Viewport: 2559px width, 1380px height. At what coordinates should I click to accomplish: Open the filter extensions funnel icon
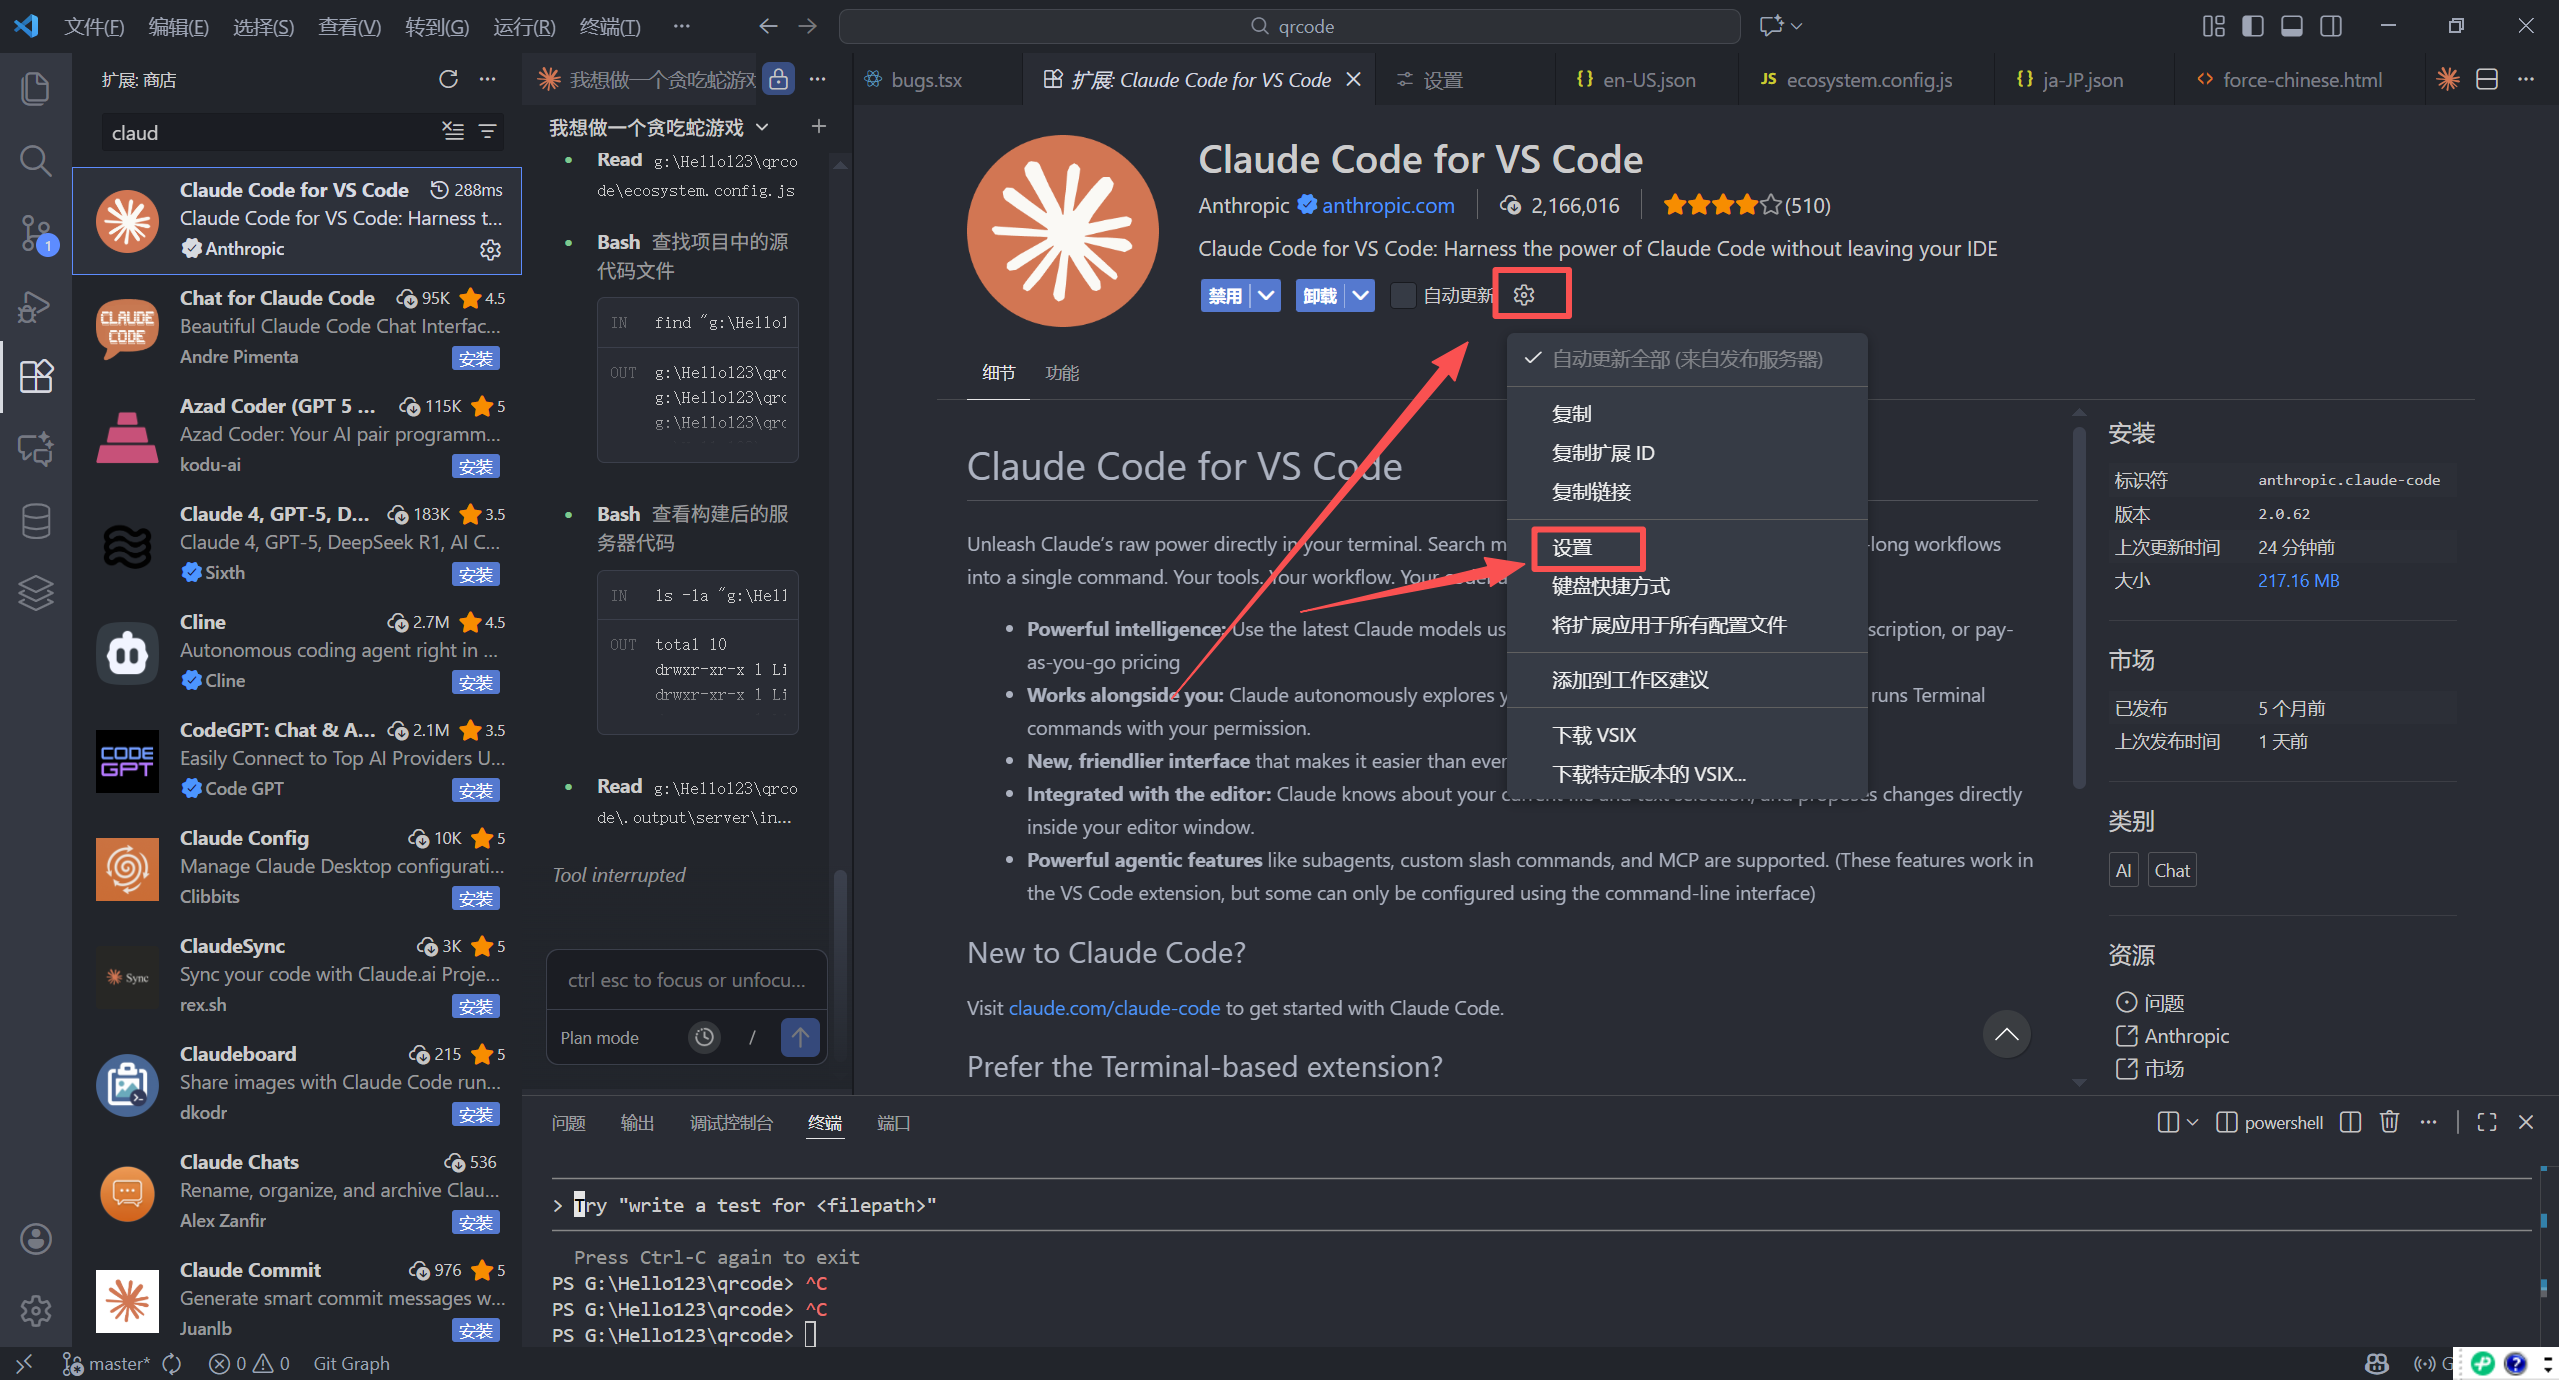(487, 131)
